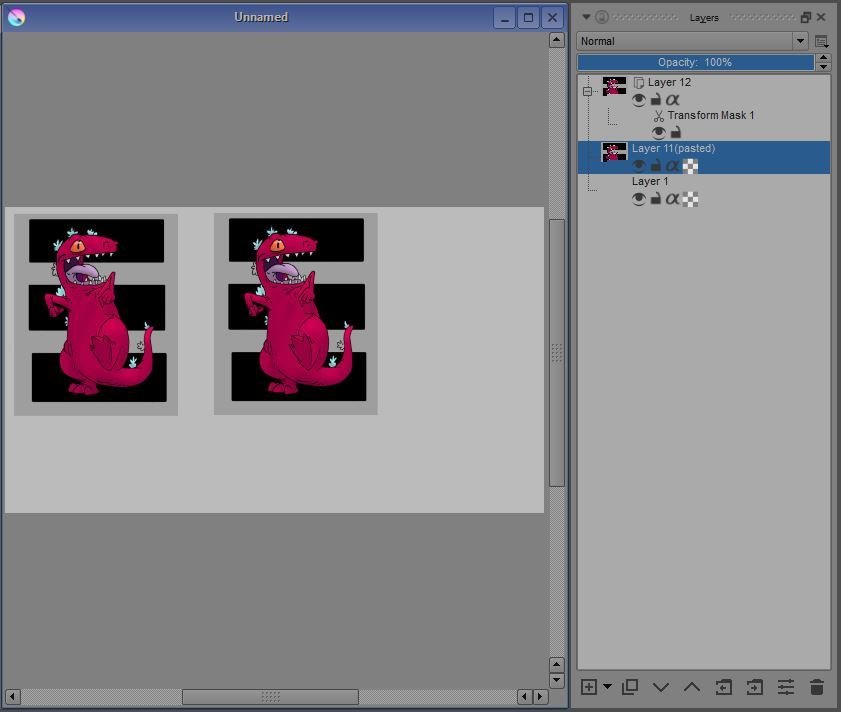Click the Transform Mask 1 scissors icon
The image size is (841, 712).
tap(659, 115)
